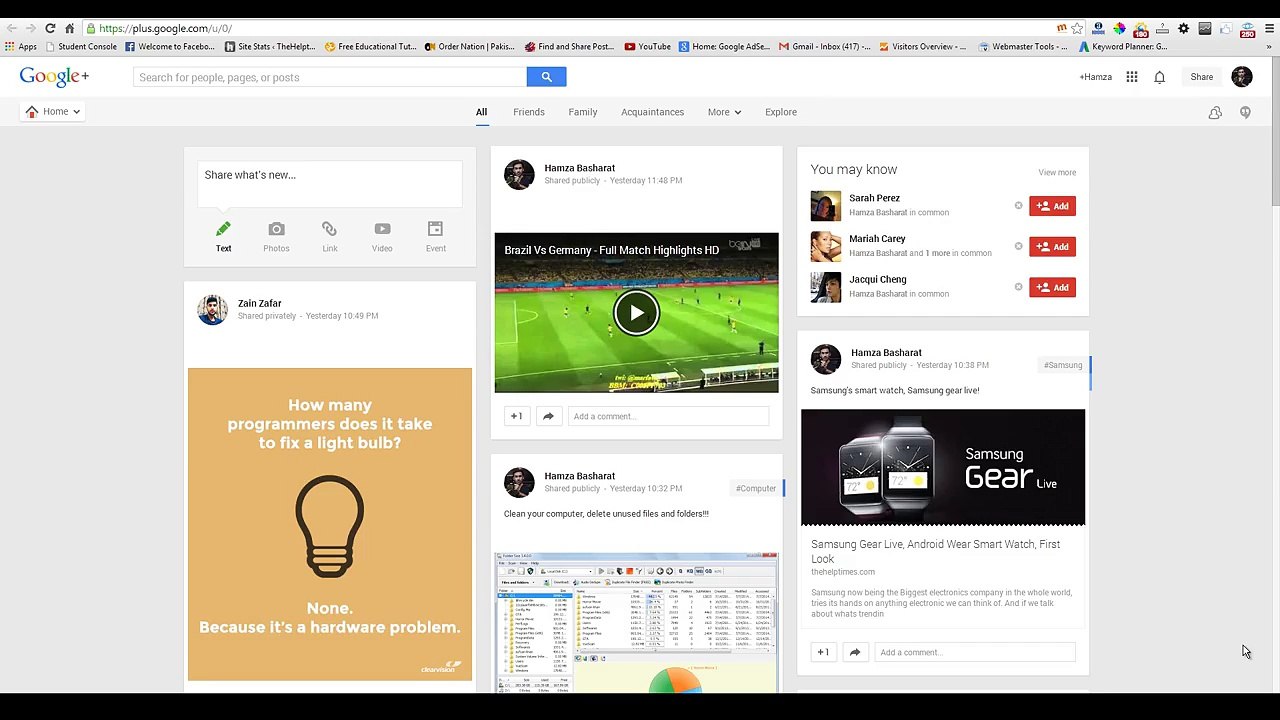Click the thumbs-up extension icon
1280x720 pixels.
(x=1225, y=28)
